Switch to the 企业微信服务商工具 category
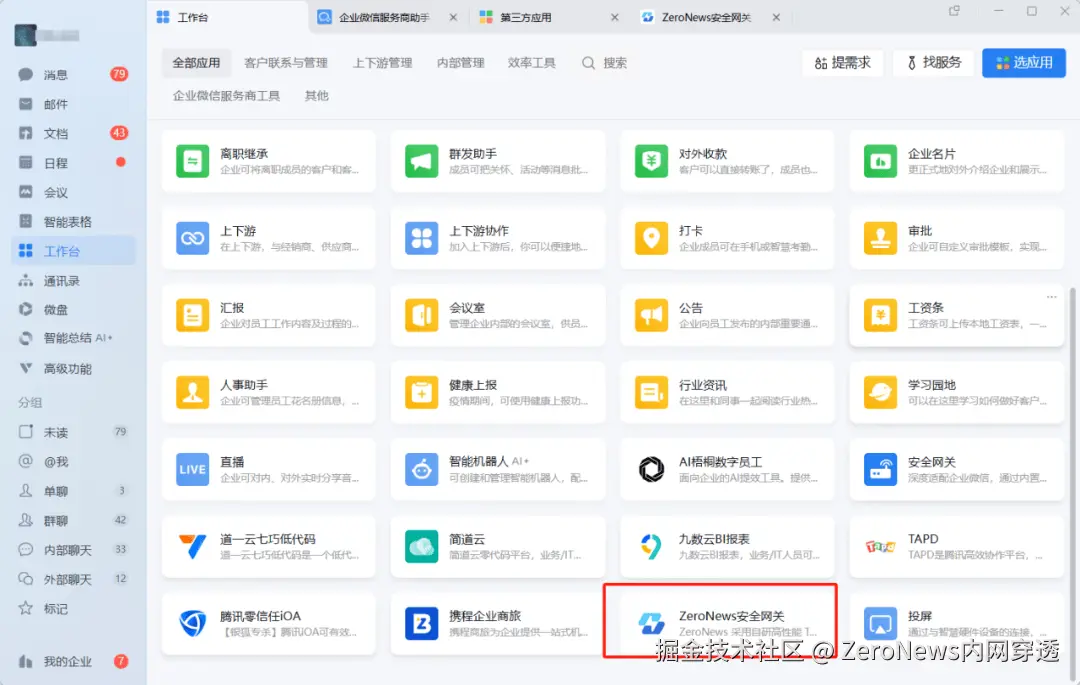 (226, 96)
